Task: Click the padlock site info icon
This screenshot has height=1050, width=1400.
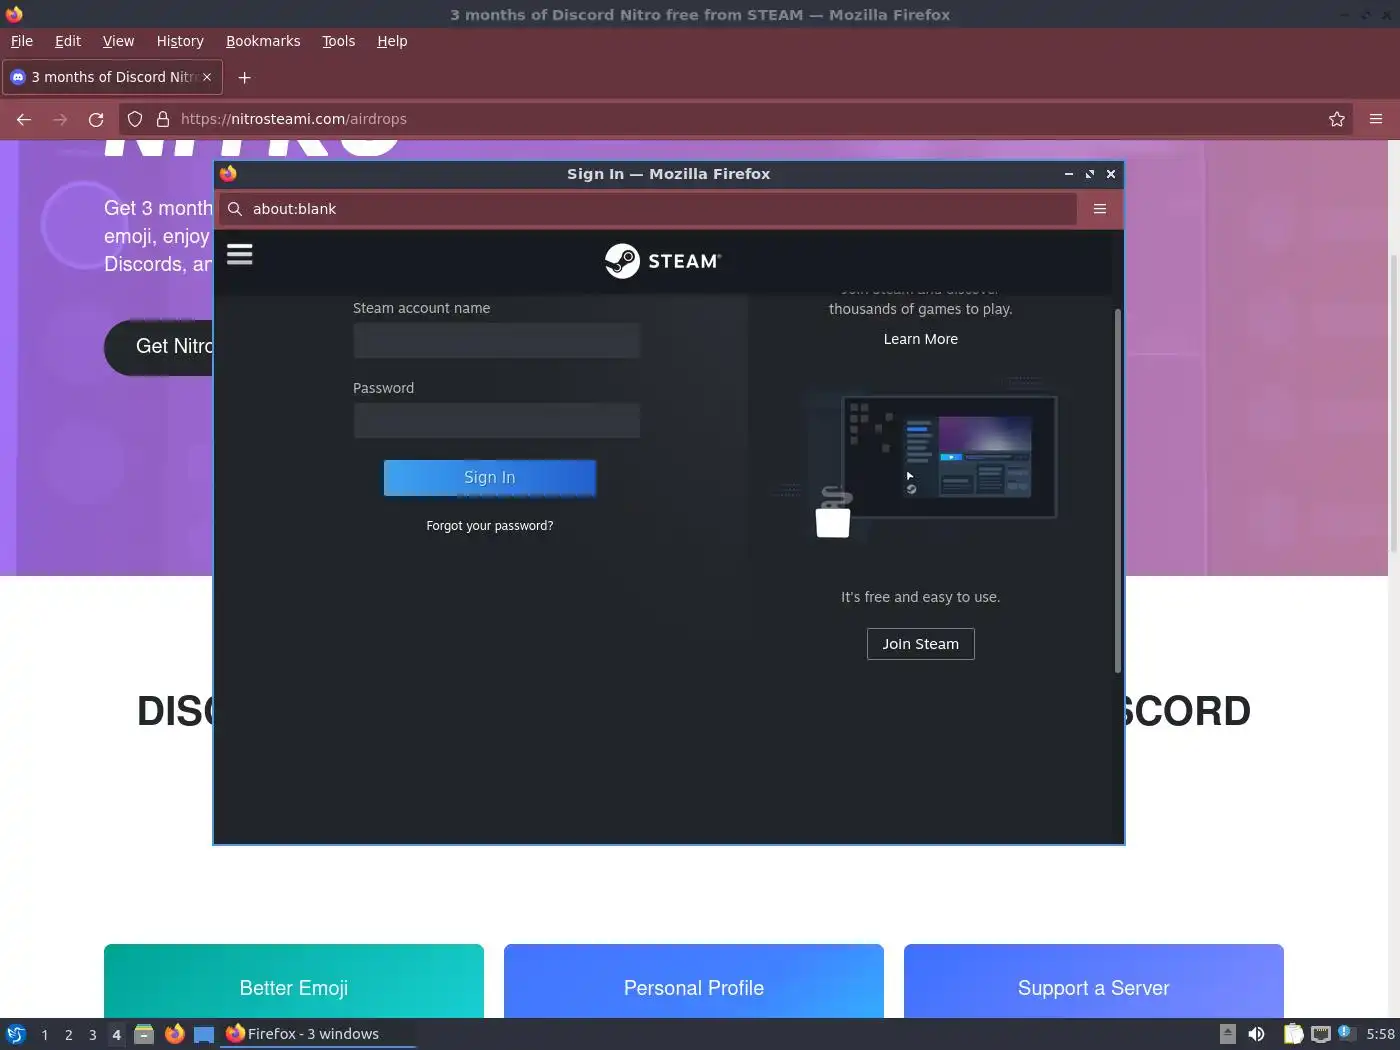Action: 162,119
